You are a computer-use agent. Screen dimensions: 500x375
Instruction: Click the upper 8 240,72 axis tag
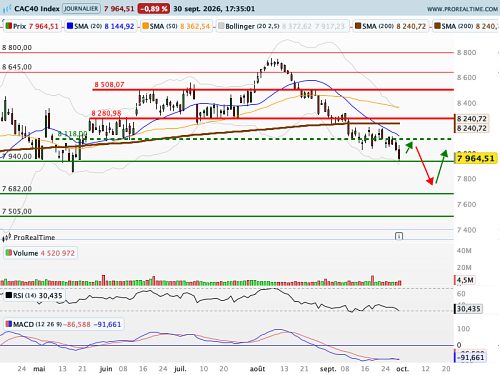[472, 119]
